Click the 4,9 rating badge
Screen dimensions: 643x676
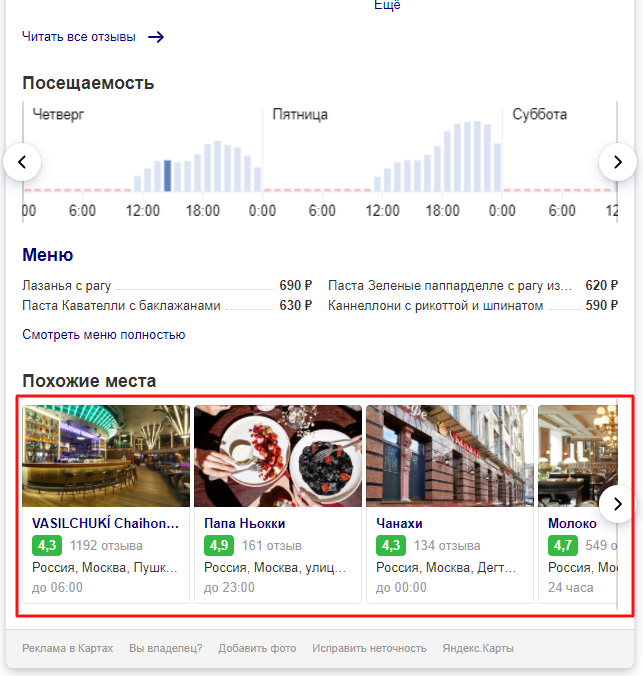(x=219, y=545)
